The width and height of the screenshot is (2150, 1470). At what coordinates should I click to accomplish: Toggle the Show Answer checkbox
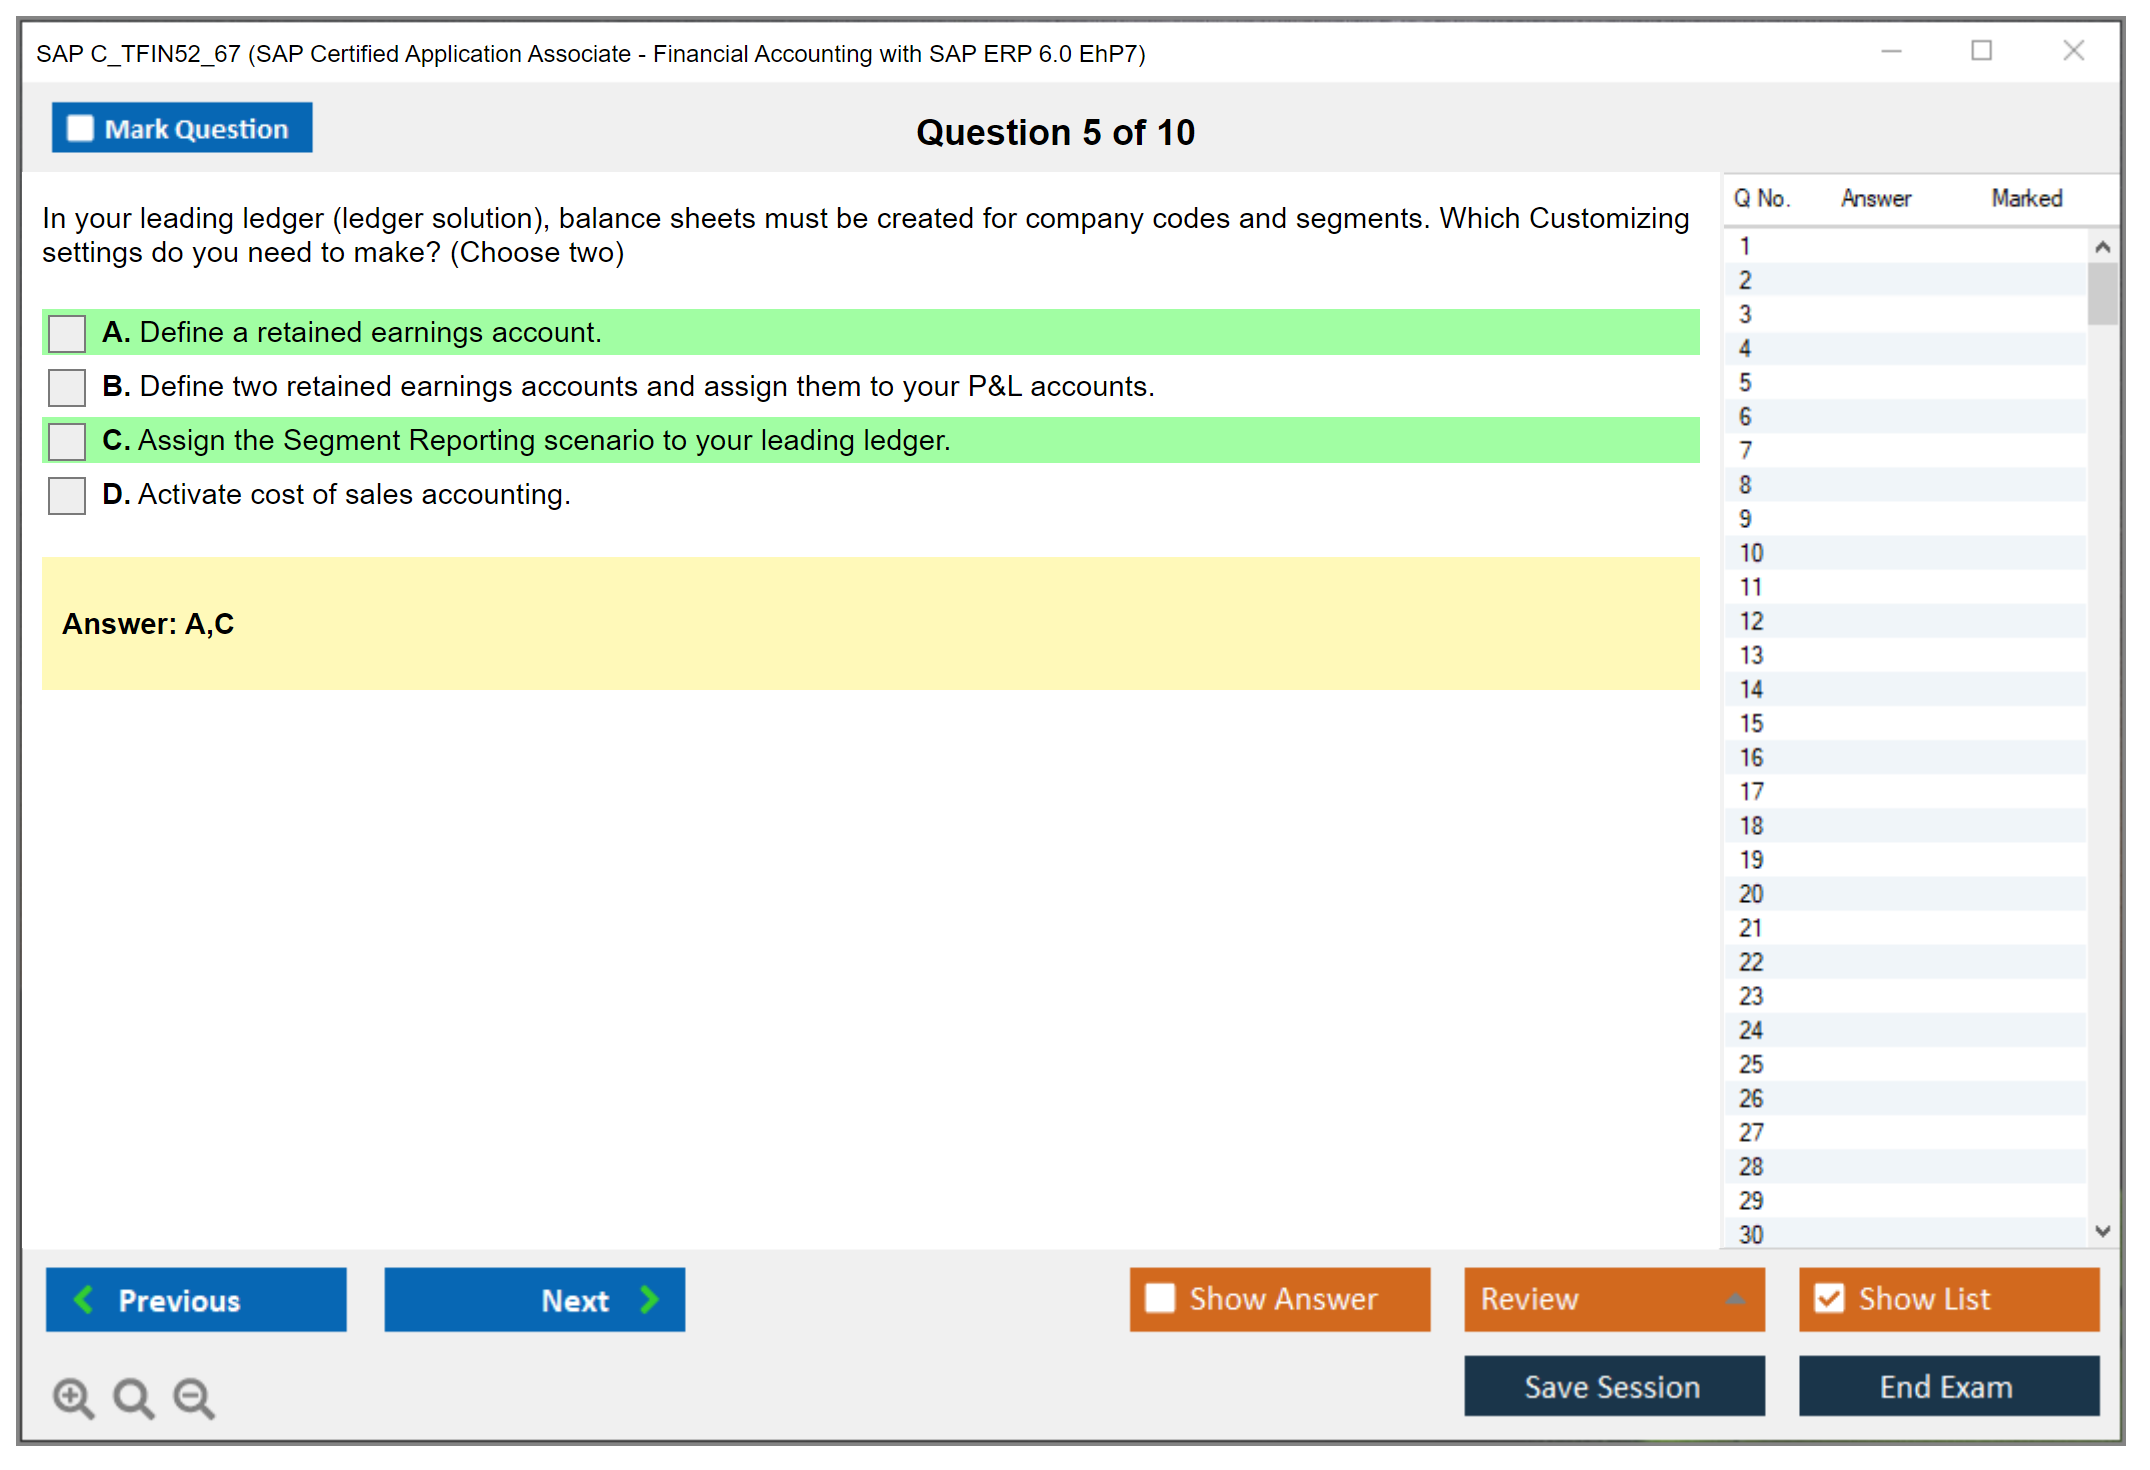[1160, 1298]
